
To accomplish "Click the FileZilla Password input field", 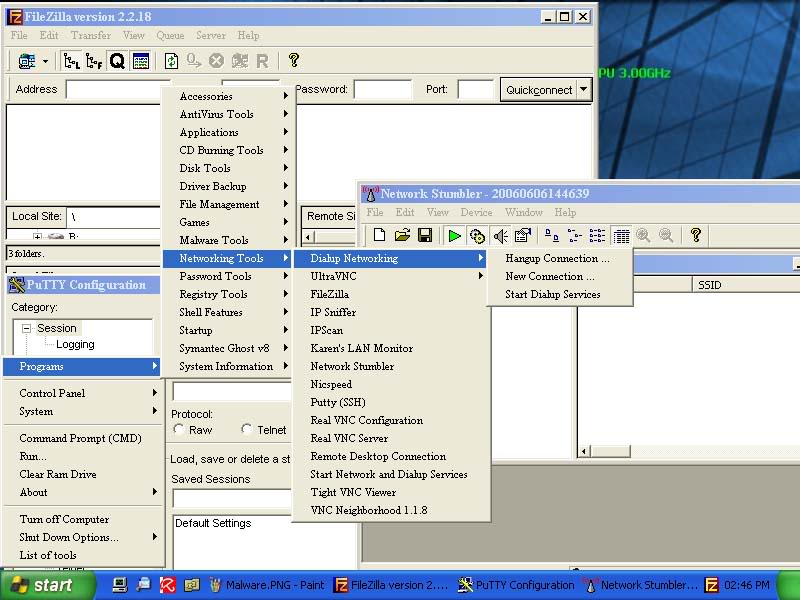I will [382, 90].
